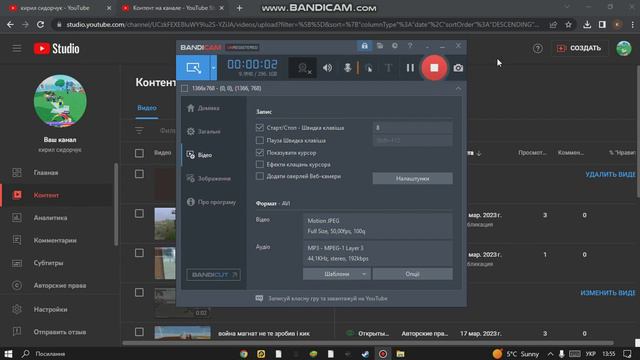Sort by date column arrow
The height and width of the screenshot is (360, 640).
click(x=479, y=153)
